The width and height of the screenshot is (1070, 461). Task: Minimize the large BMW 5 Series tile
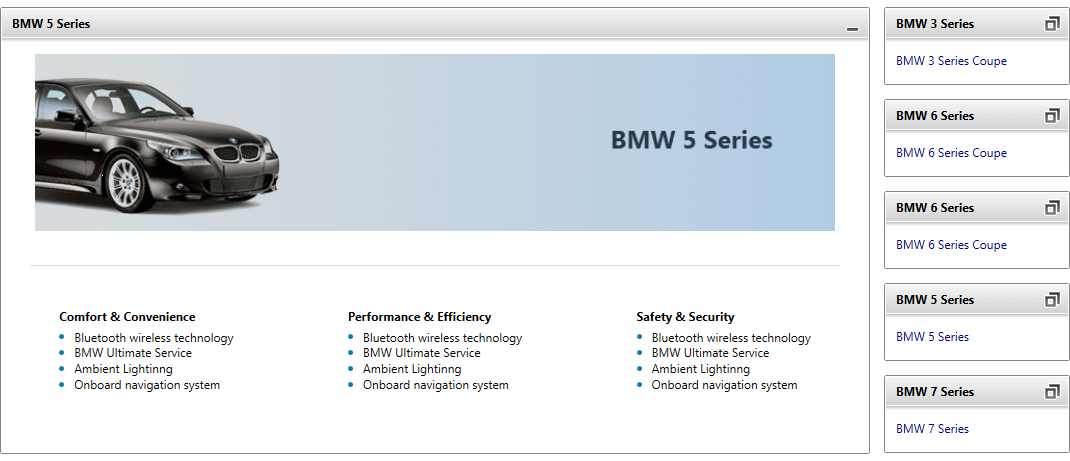coord(852,28)
